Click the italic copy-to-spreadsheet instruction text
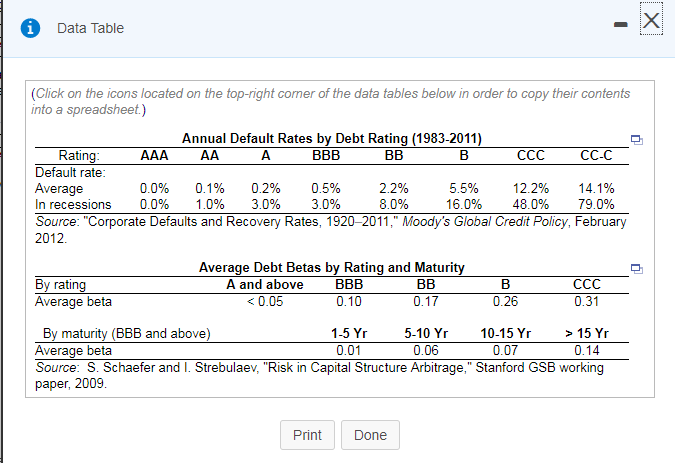The height and width of the screenshot is (463, 675). [331, 101]
